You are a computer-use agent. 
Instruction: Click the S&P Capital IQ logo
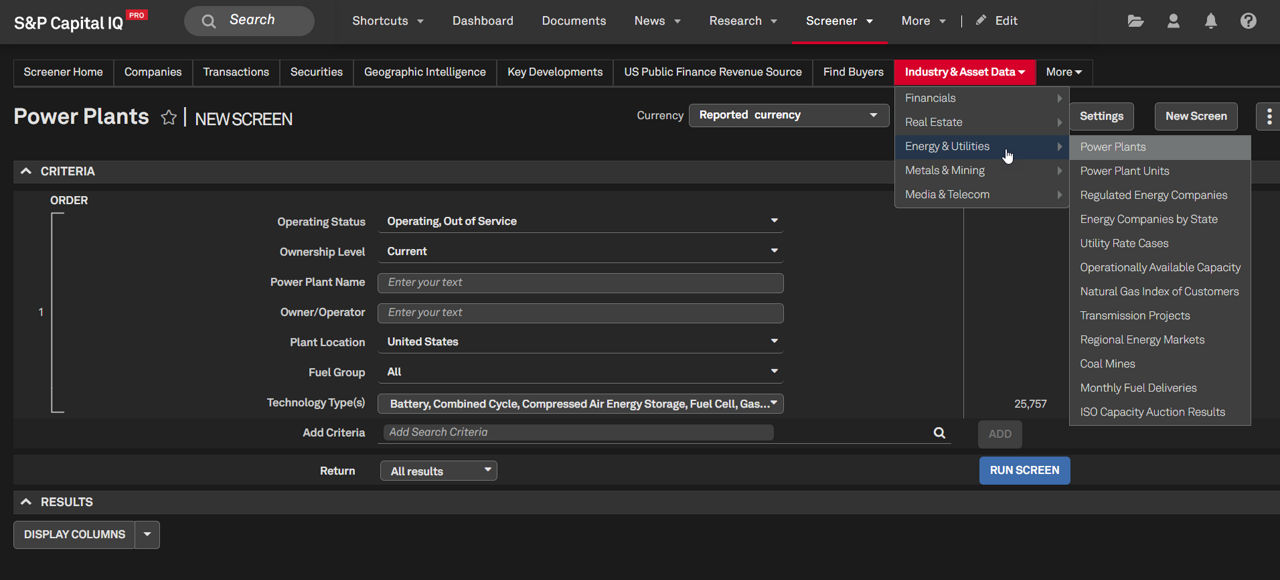tap(80, 21)
